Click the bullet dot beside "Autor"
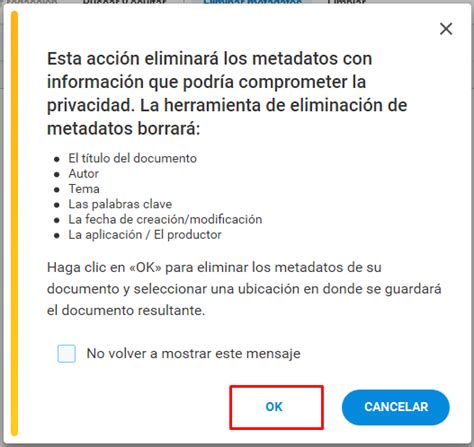 57,174
